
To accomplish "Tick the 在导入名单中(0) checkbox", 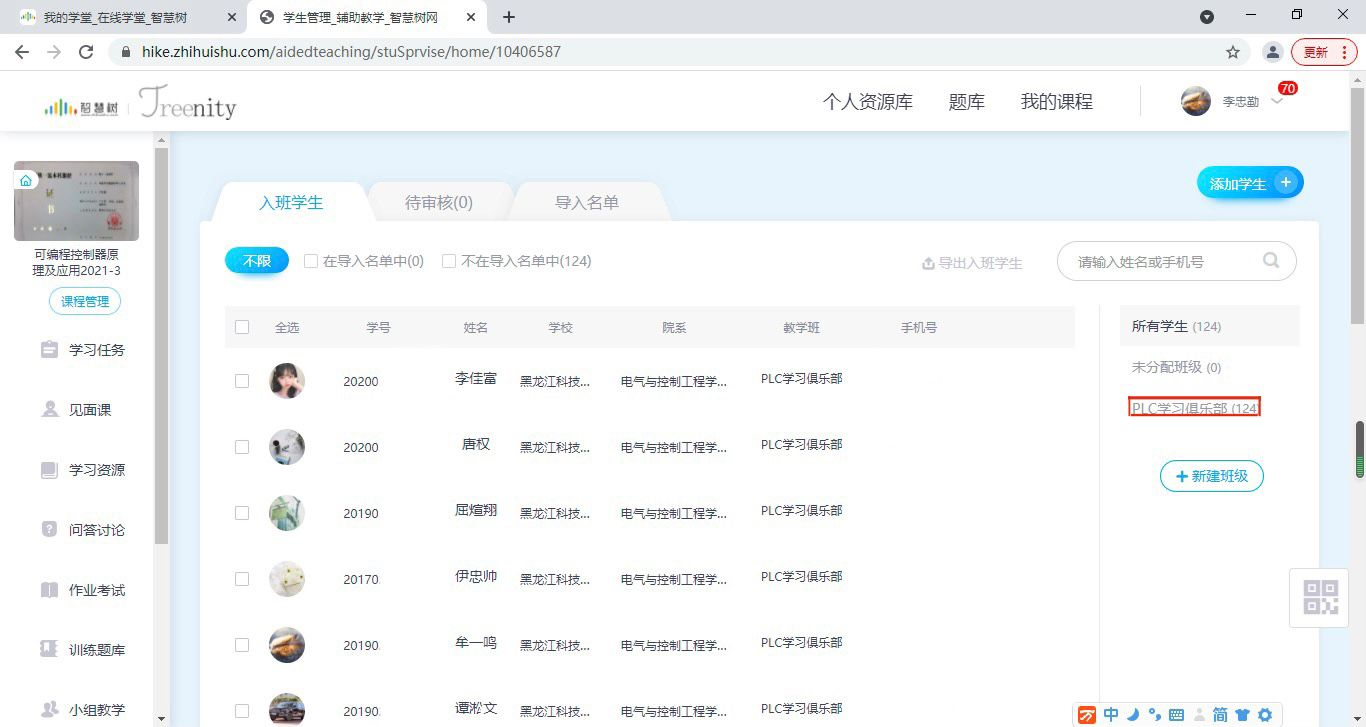I will (311, 261).
